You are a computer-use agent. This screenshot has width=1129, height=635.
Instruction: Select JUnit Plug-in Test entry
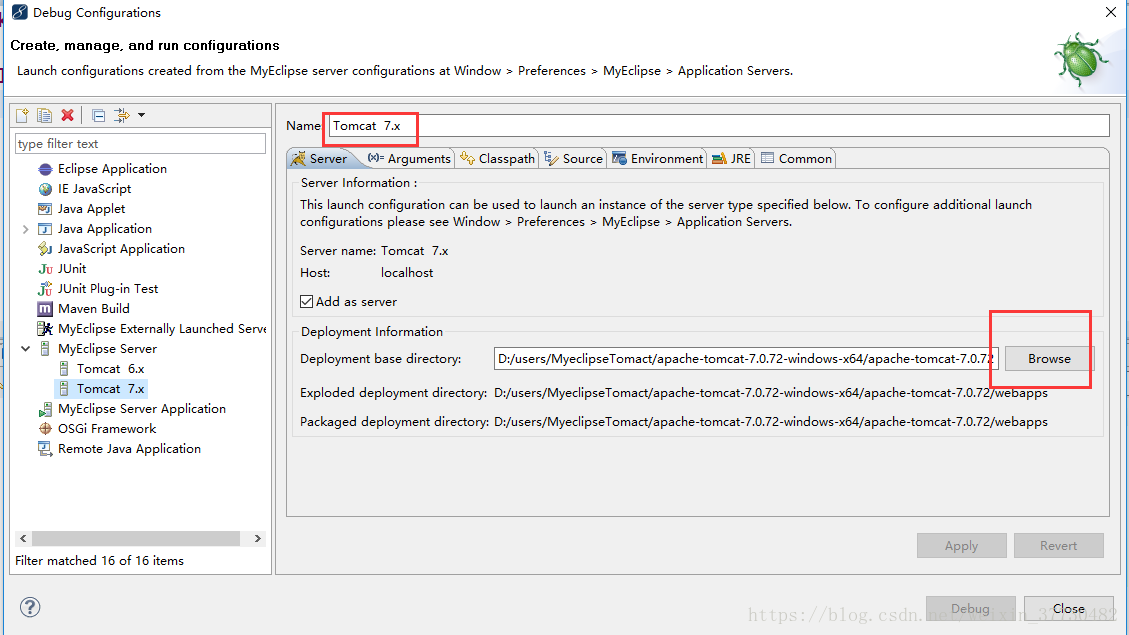[108, 289]
